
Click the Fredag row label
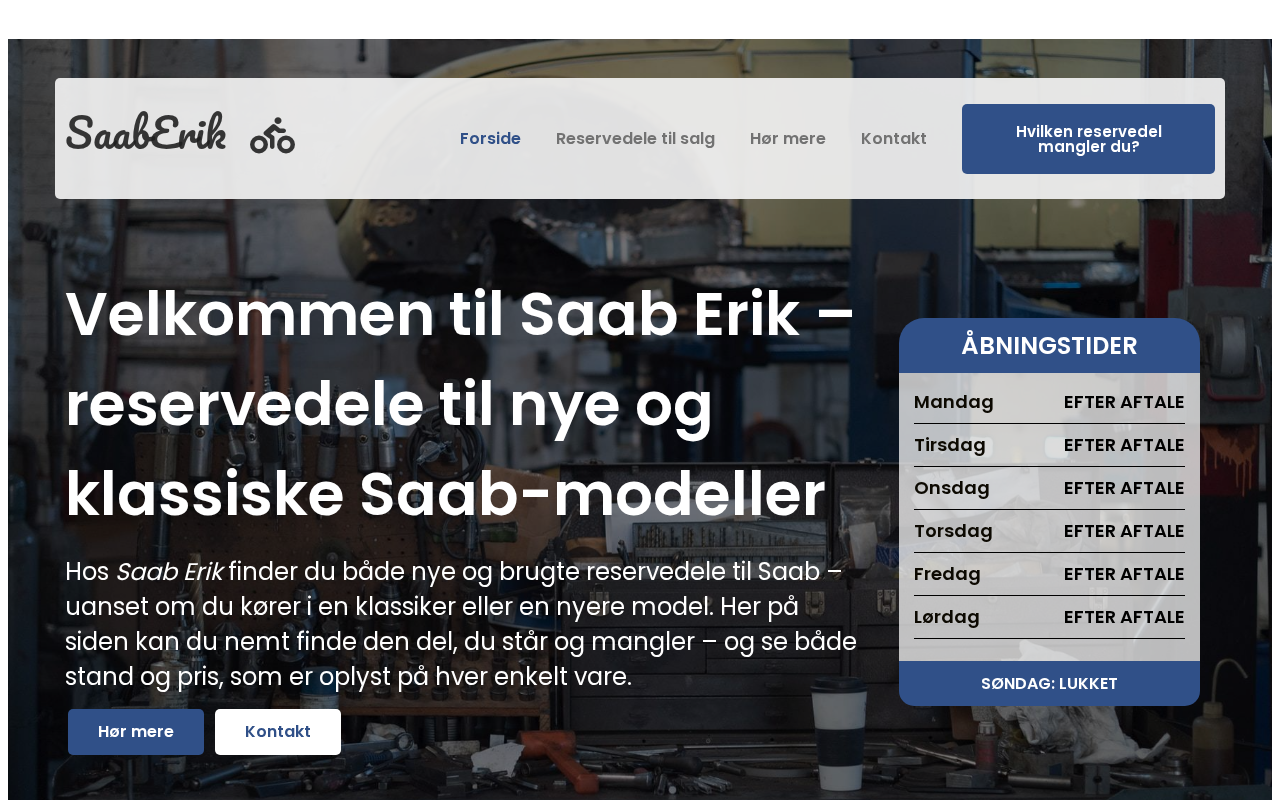click(947, 574)
